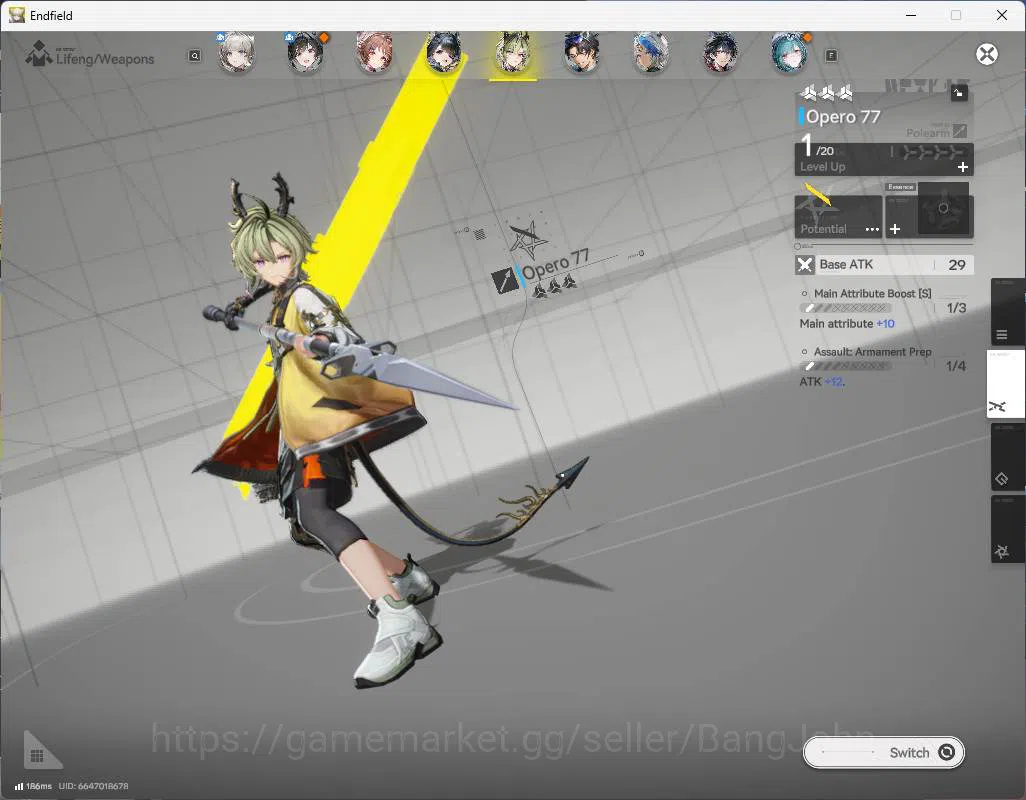Click the 1/4 skill rank value

[x=955, y=366]
